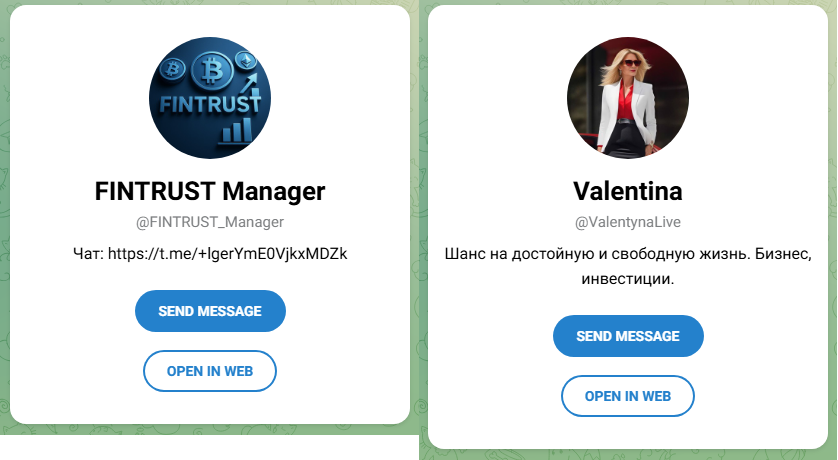Select the @ValentynaLive username
The height and width of the screenshot is (460, 838).
click(x=627, y=222)
